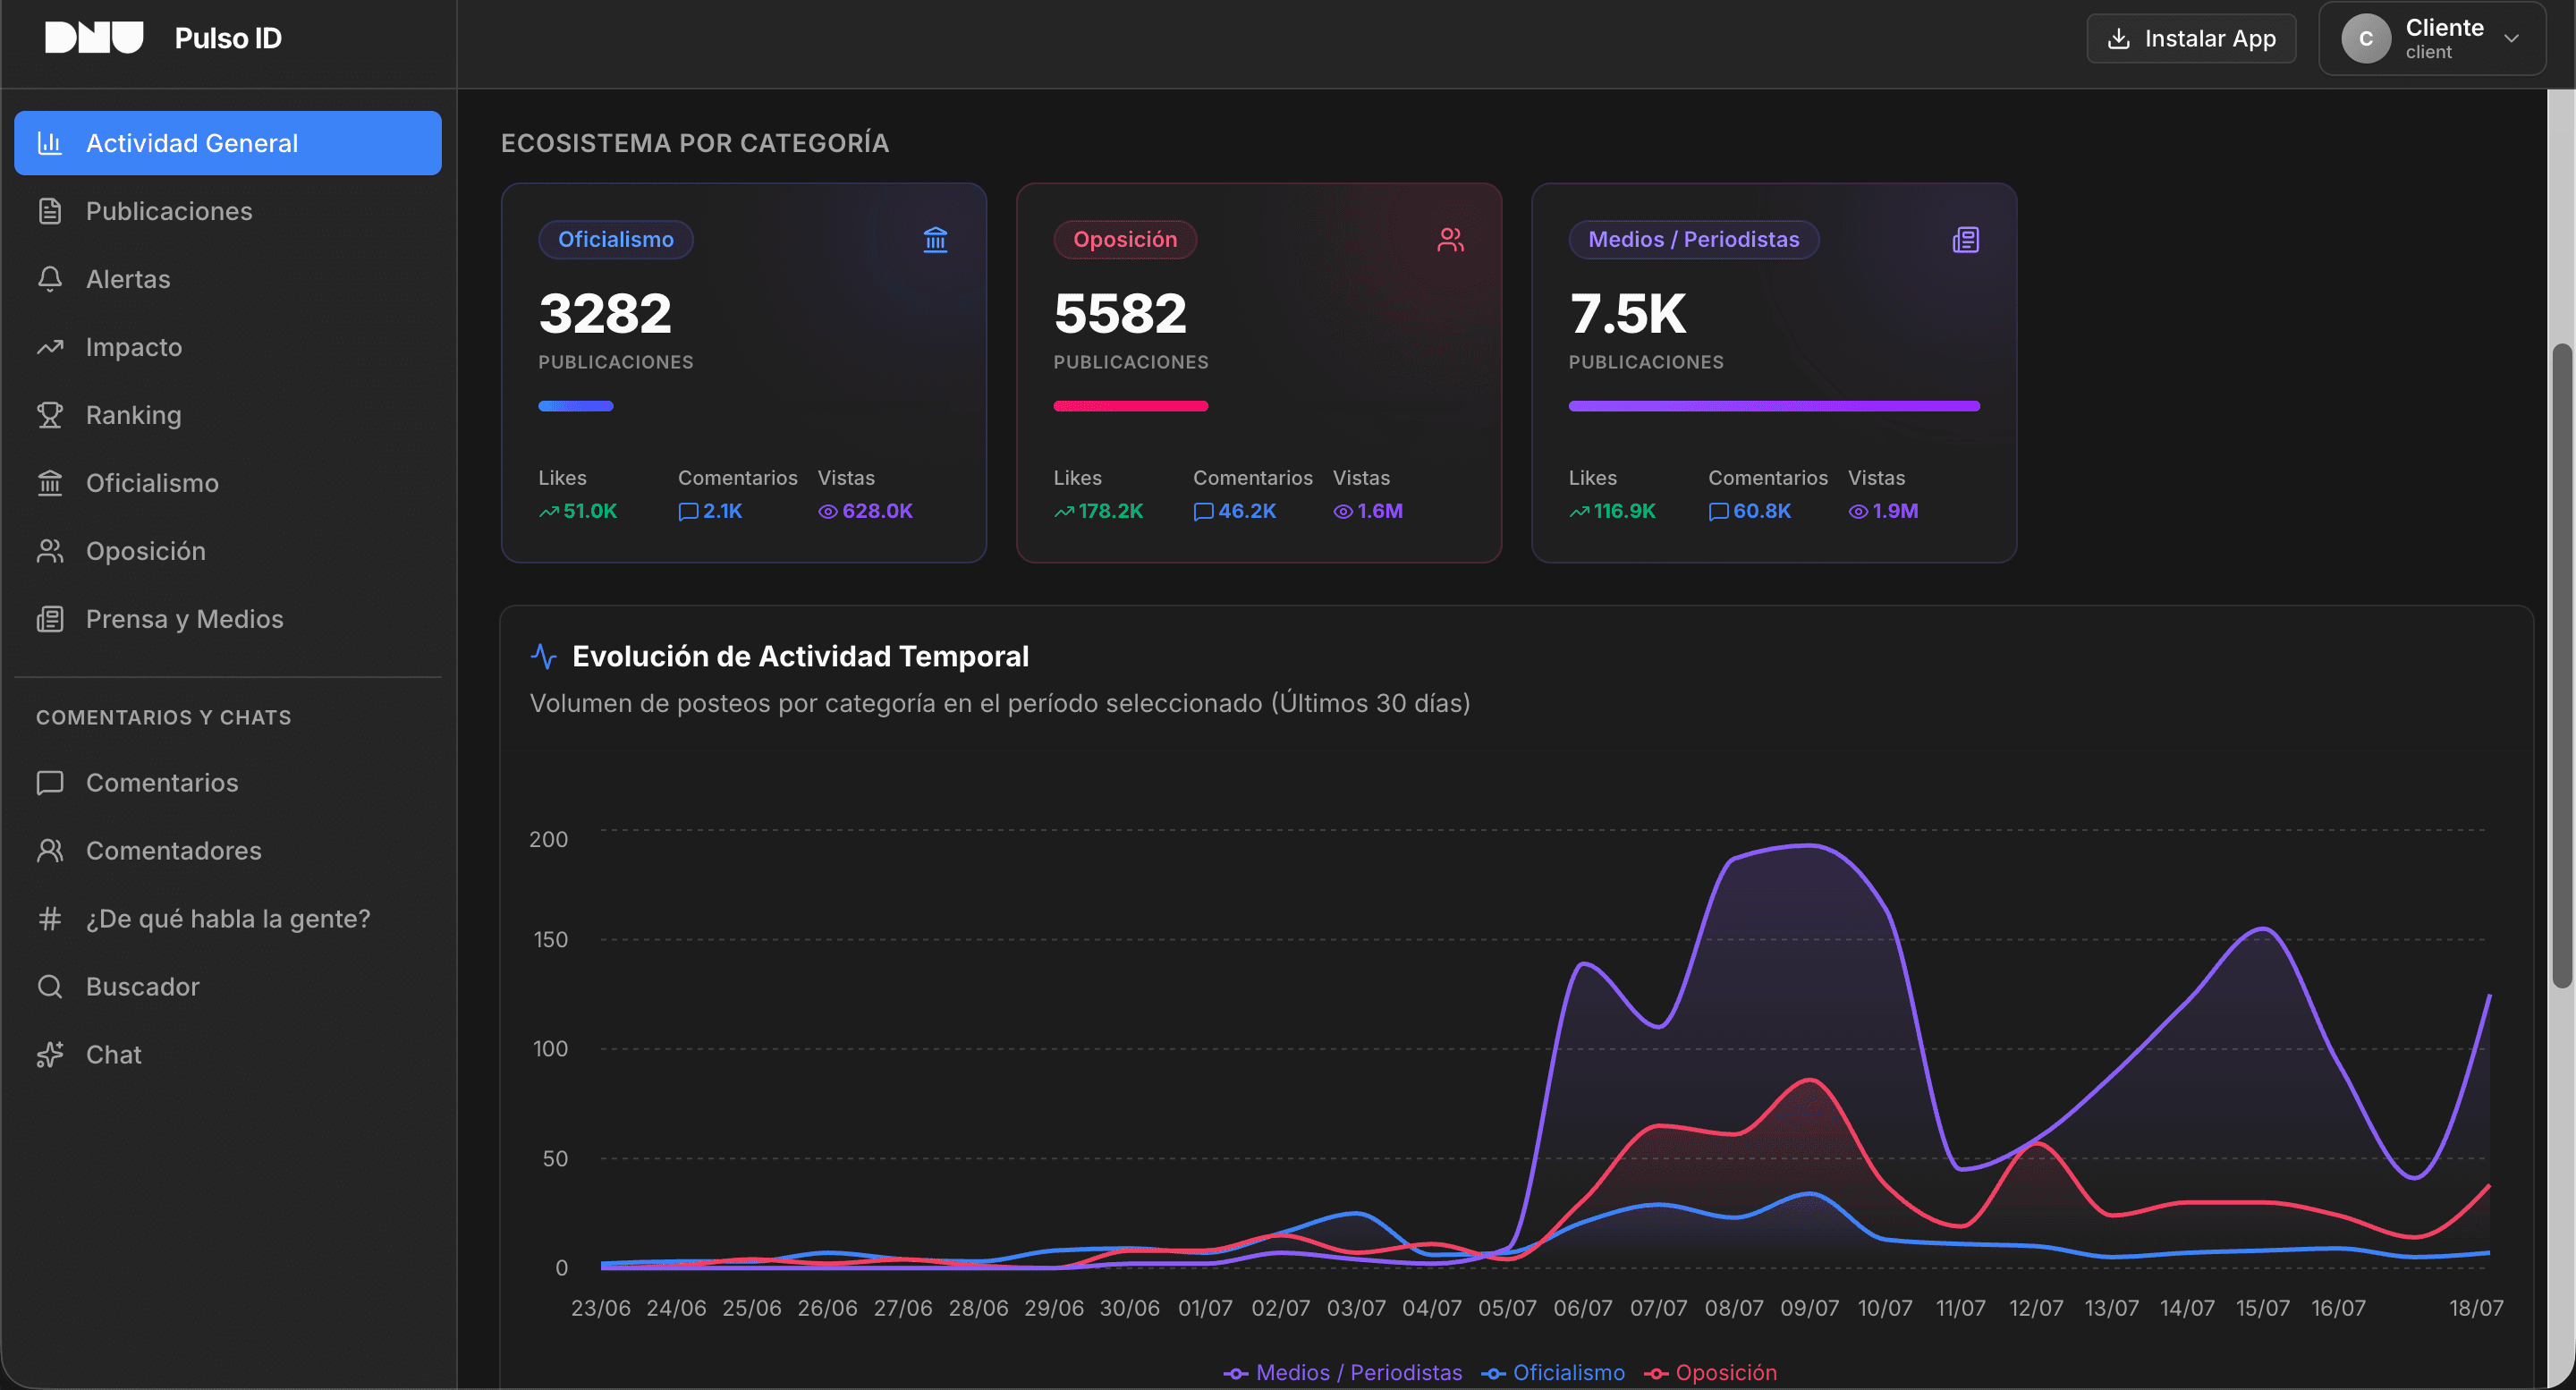Click the 3282 publicaciones value
Screen dimensions: 2576x1390
pos(605,314)
